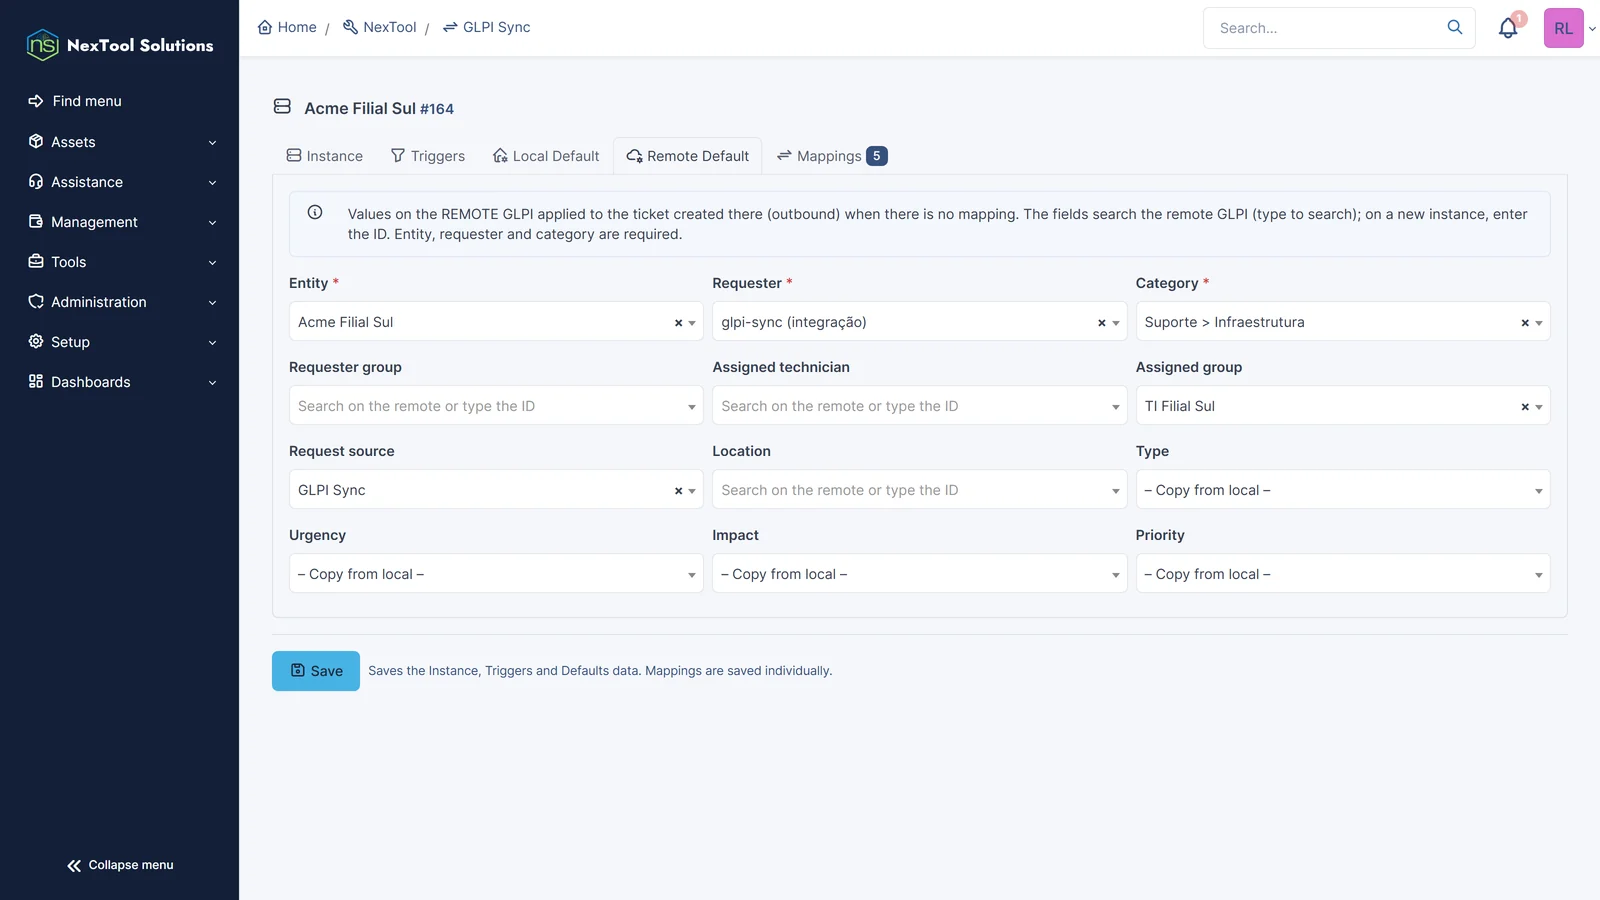Click the Home breadcrumb icon
The image size is (1600, 900).
265,27
